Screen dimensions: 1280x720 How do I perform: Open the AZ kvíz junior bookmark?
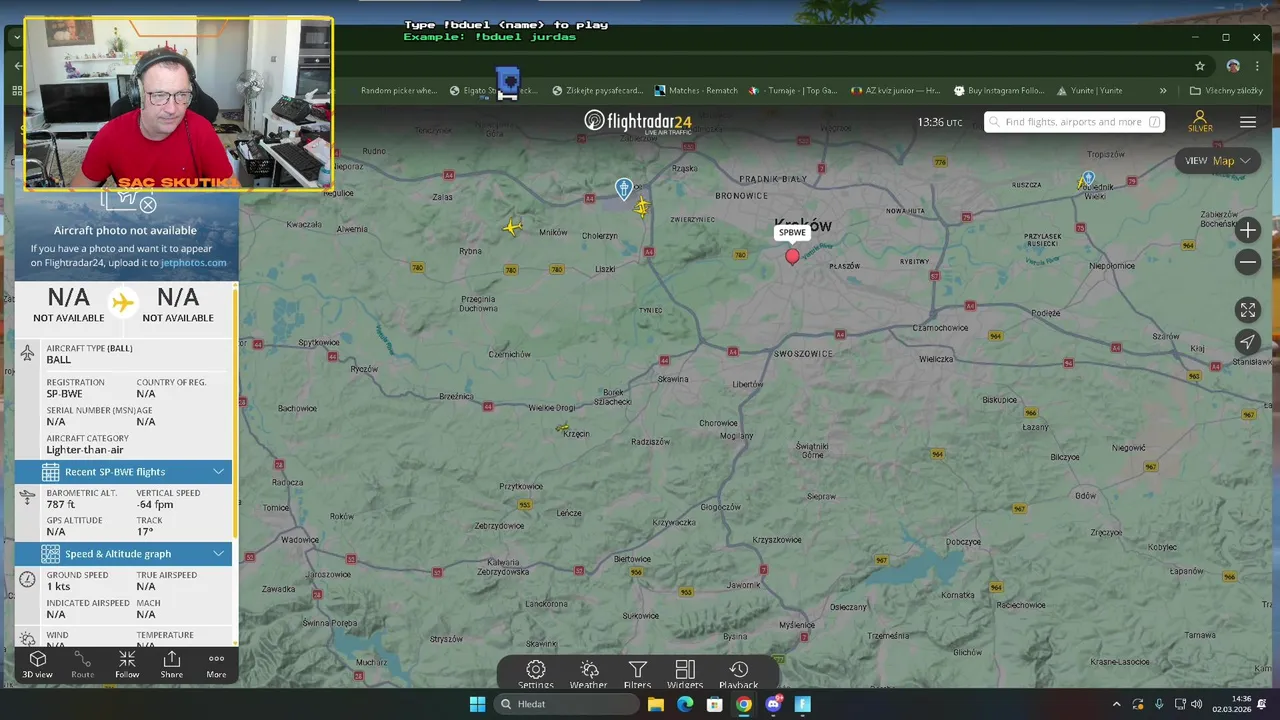(895, 90)
